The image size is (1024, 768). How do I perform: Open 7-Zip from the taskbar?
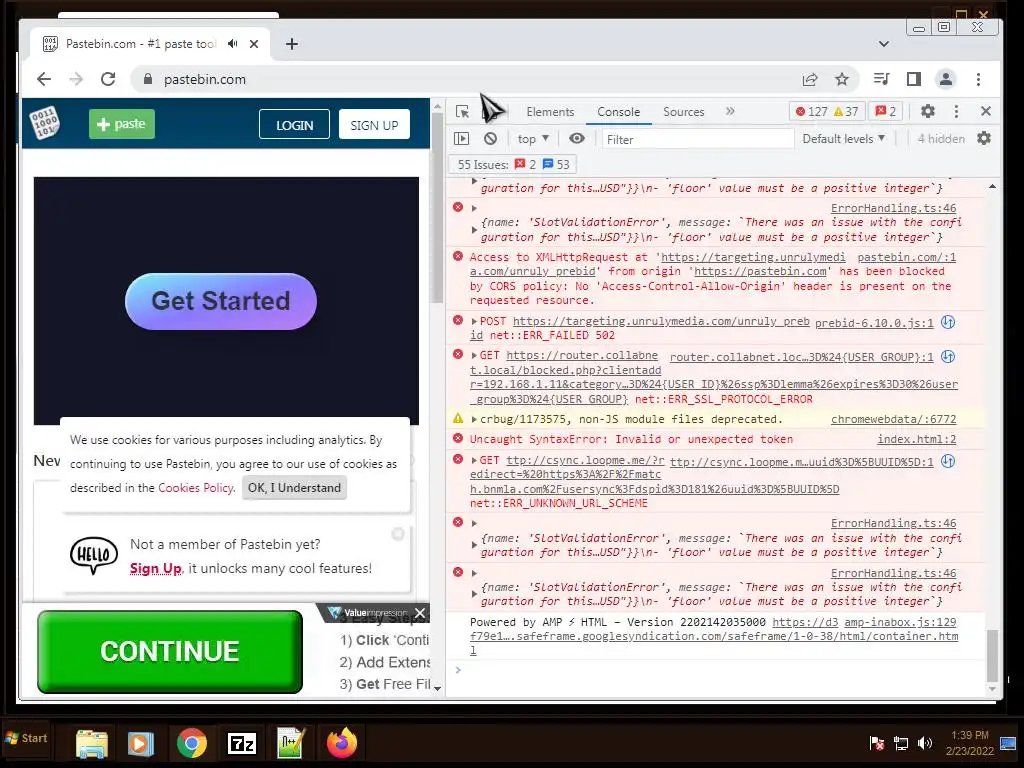click(x=242, y=743)
